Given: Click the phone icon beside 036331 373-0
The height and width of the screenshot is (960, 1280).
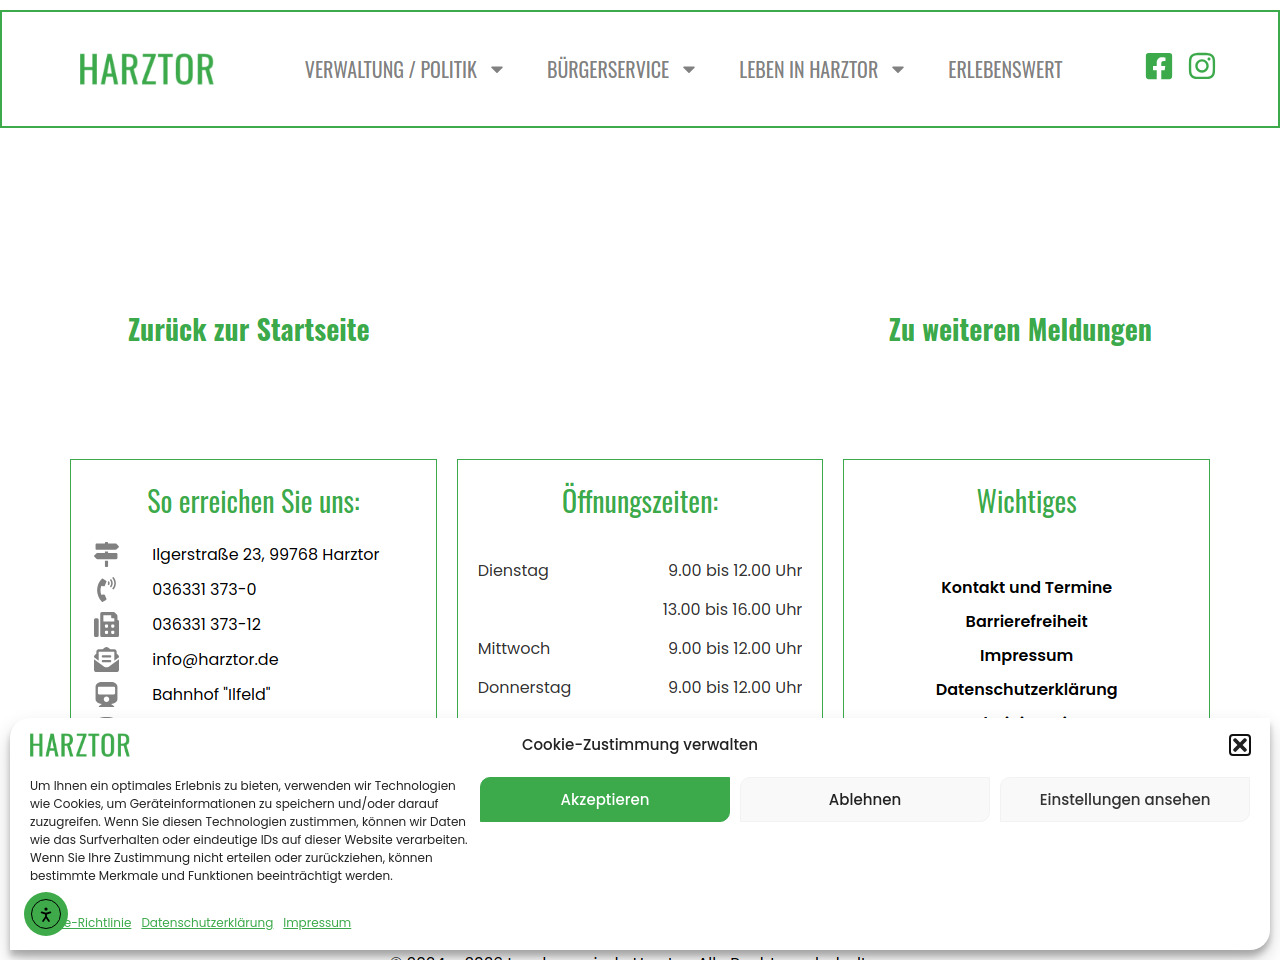Looking at the screenshot, I should [x=107, y=589].
